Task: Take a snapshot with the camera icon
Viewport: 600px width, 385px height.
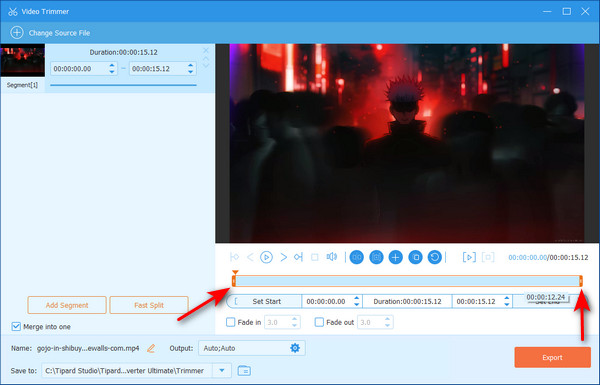Action: pyautogui.click(x=376, y=257)
